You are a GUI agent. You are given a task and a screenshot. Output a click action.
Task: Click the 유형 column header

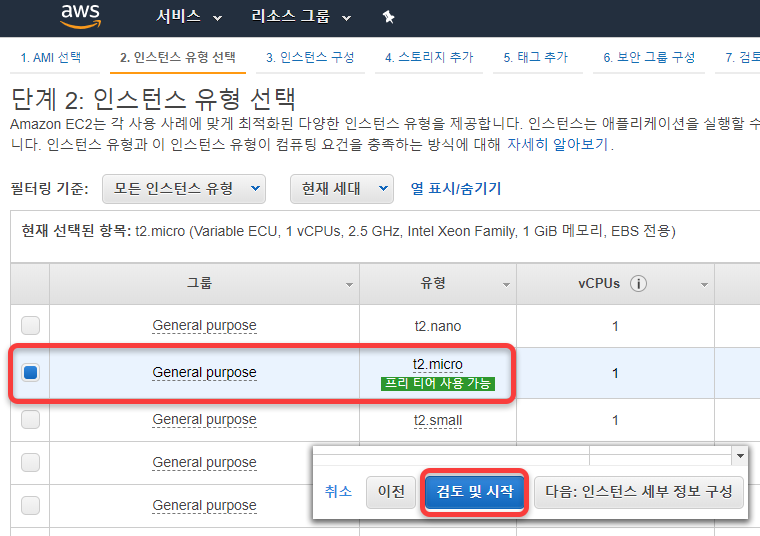click(438, 284)
